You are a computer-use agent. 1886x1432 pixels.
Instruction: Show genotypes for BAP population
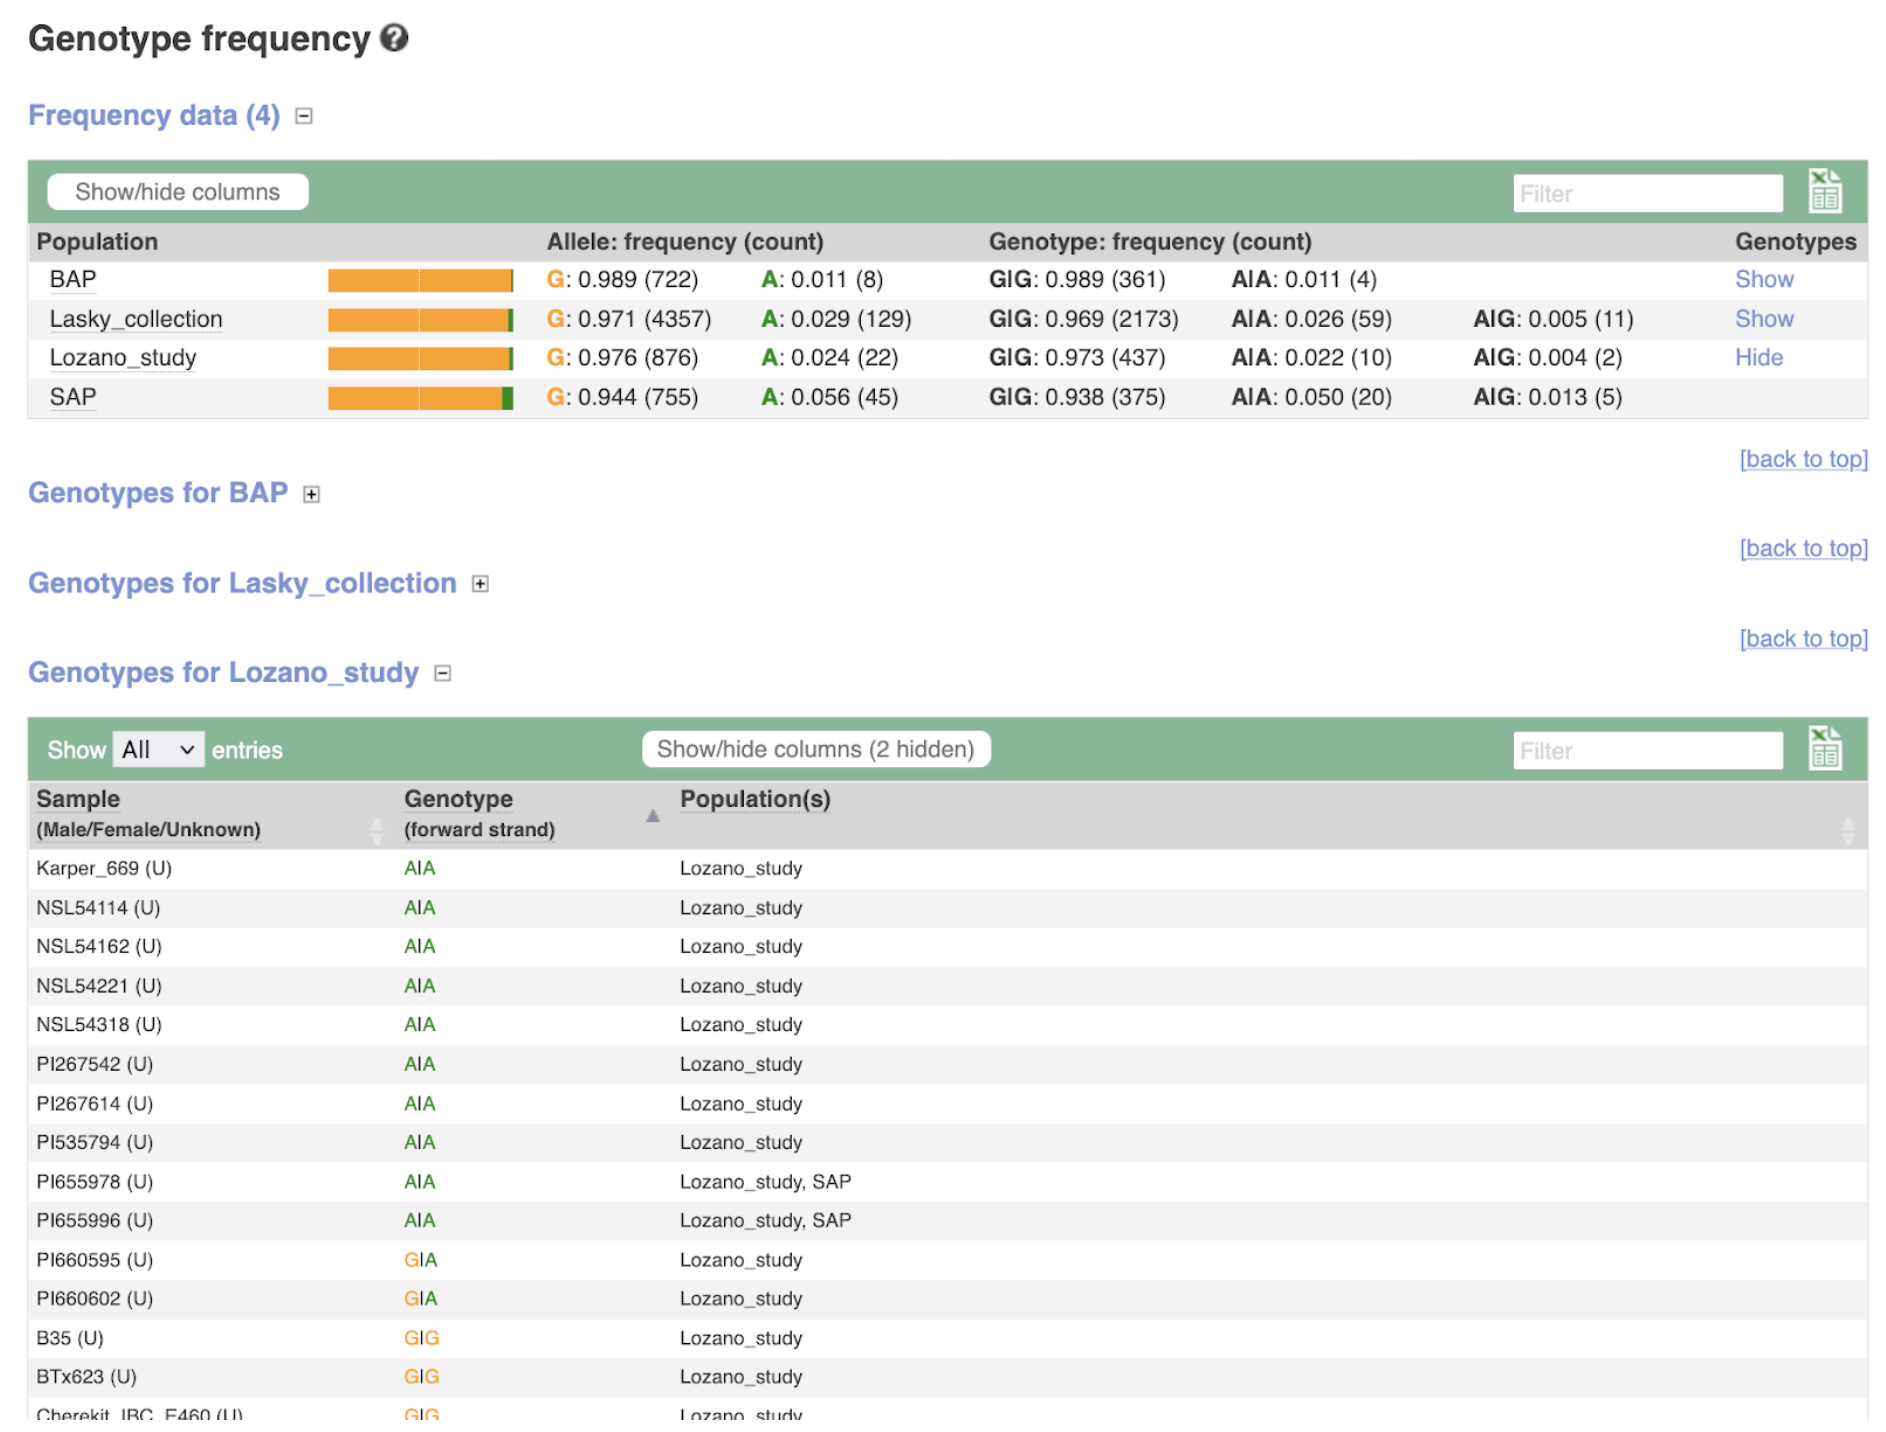point(1763,280)
